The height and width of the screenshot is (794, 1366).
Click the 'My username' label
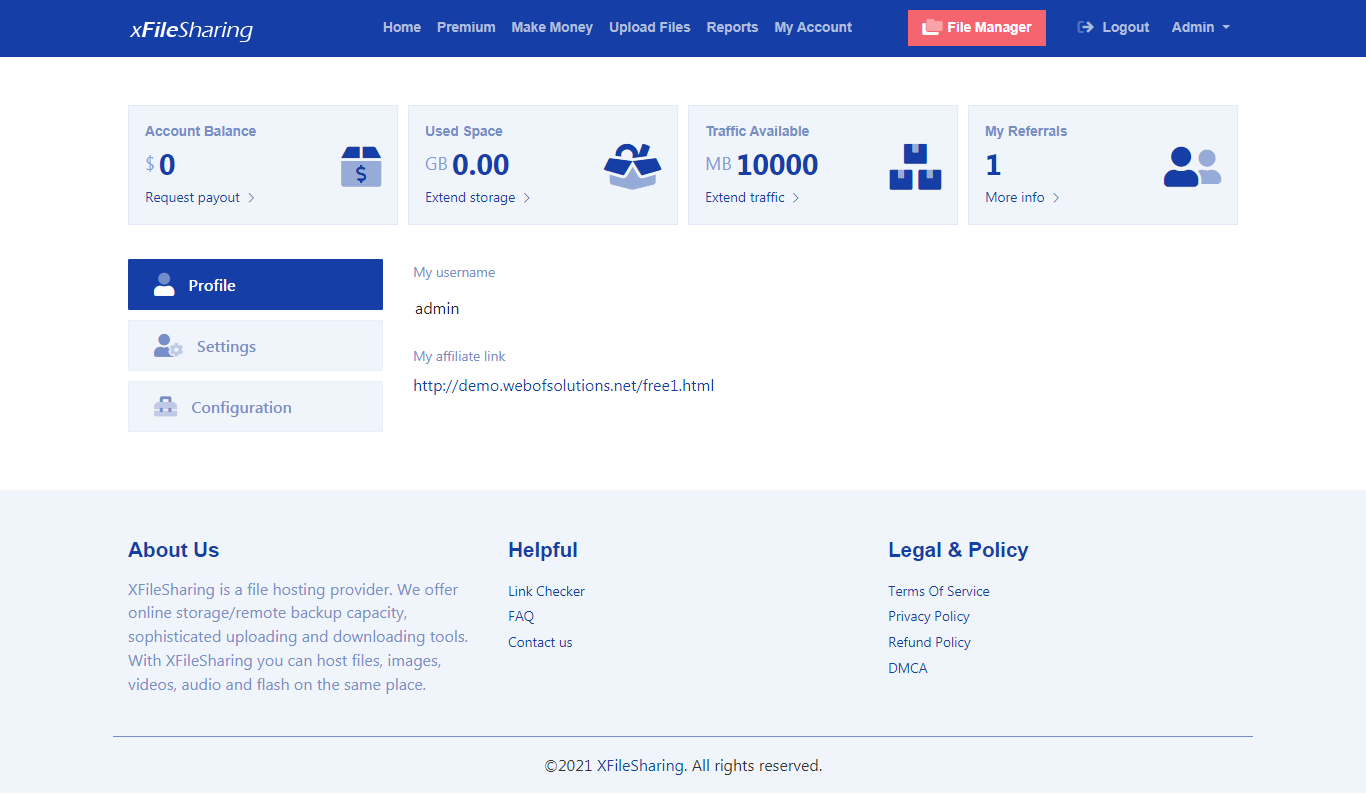coord(454,272)
